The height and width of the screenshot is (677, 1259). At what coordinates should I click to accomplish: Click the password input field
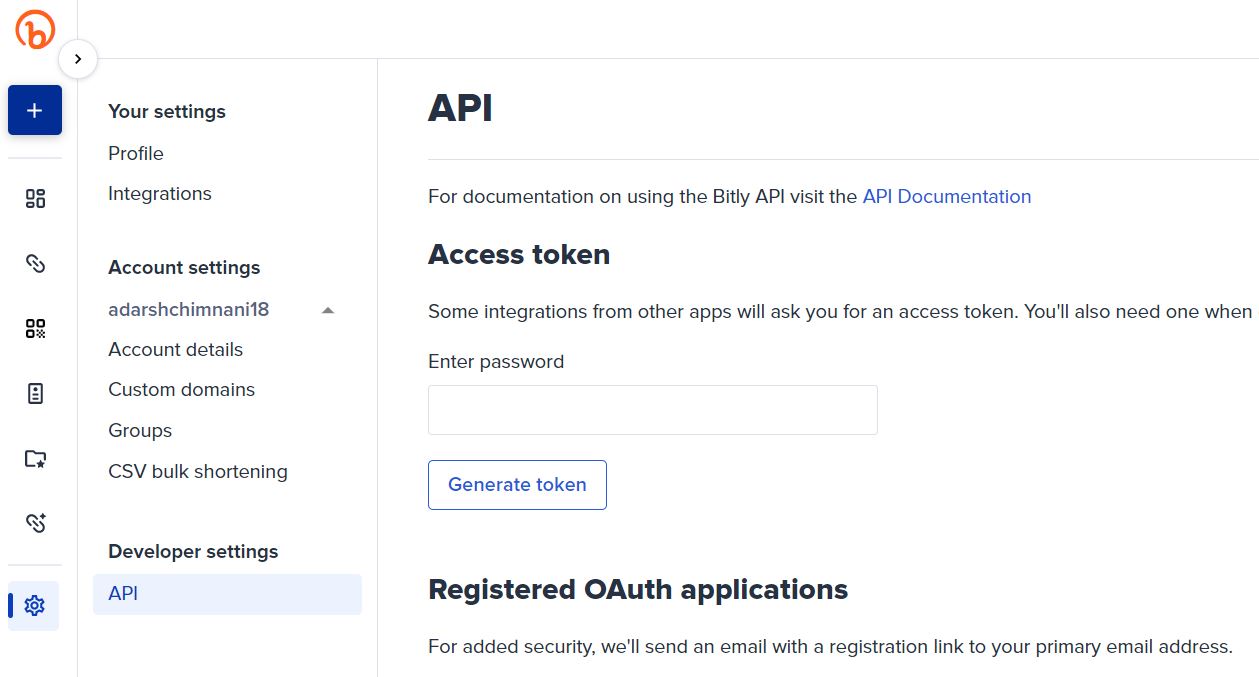pos(652,410)
